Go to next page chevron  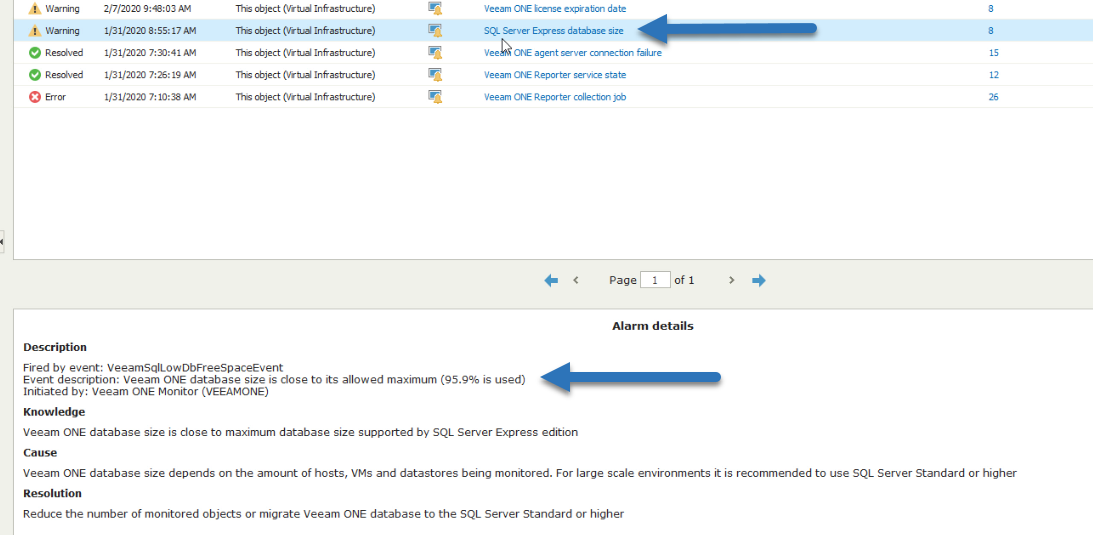[x=731, y=280]
